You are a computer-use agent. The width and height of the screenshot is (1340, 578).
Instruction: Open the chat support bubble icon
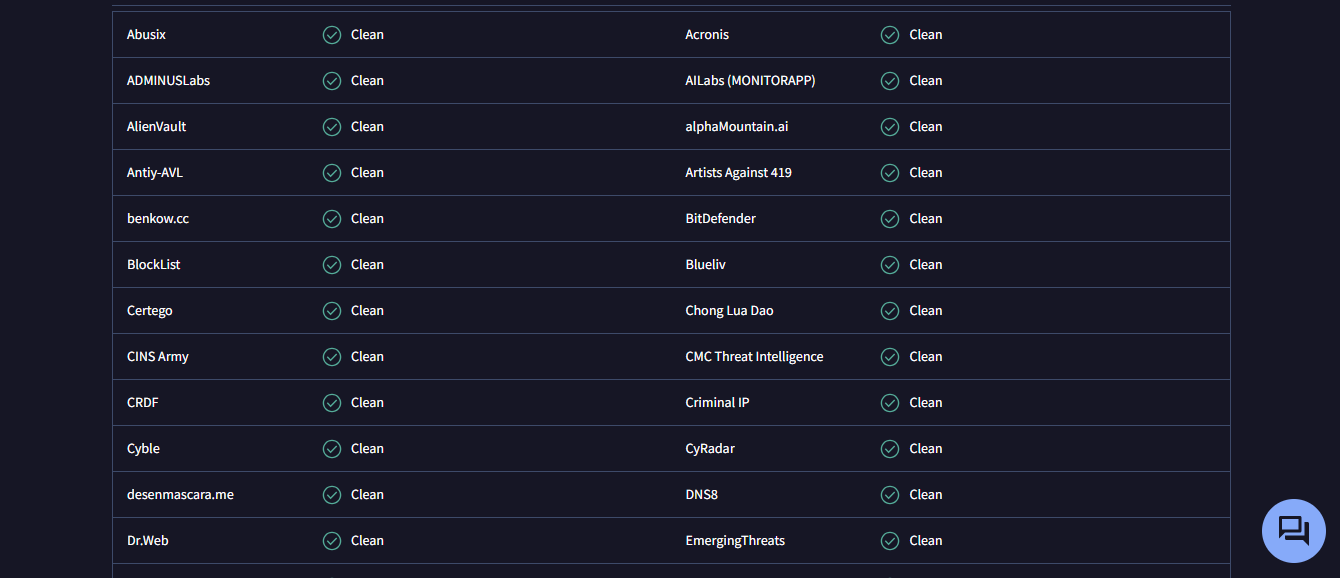click(x=1294, y=530)
